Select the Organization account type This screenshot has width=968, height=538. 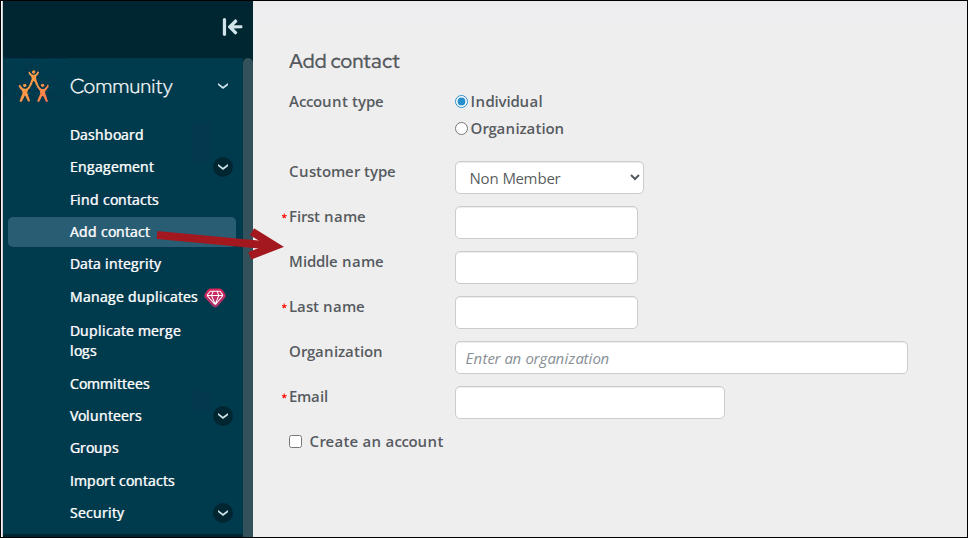coord(461,129)
